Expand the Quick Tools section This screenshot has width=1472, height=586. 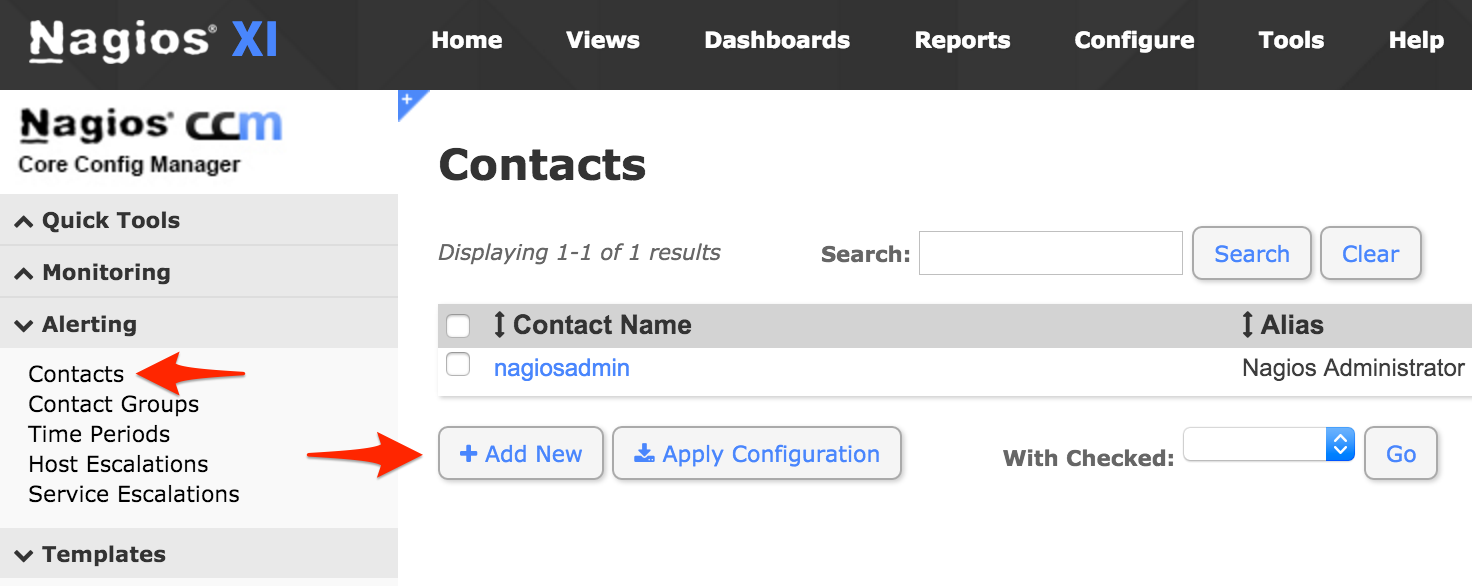click(x=110, y=221)
